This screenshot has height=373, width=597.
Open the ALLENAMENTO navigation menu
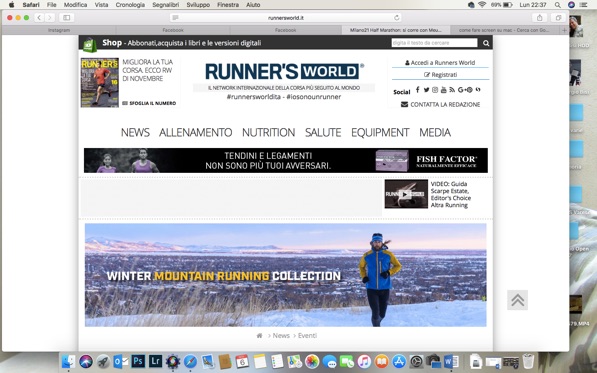195,132
